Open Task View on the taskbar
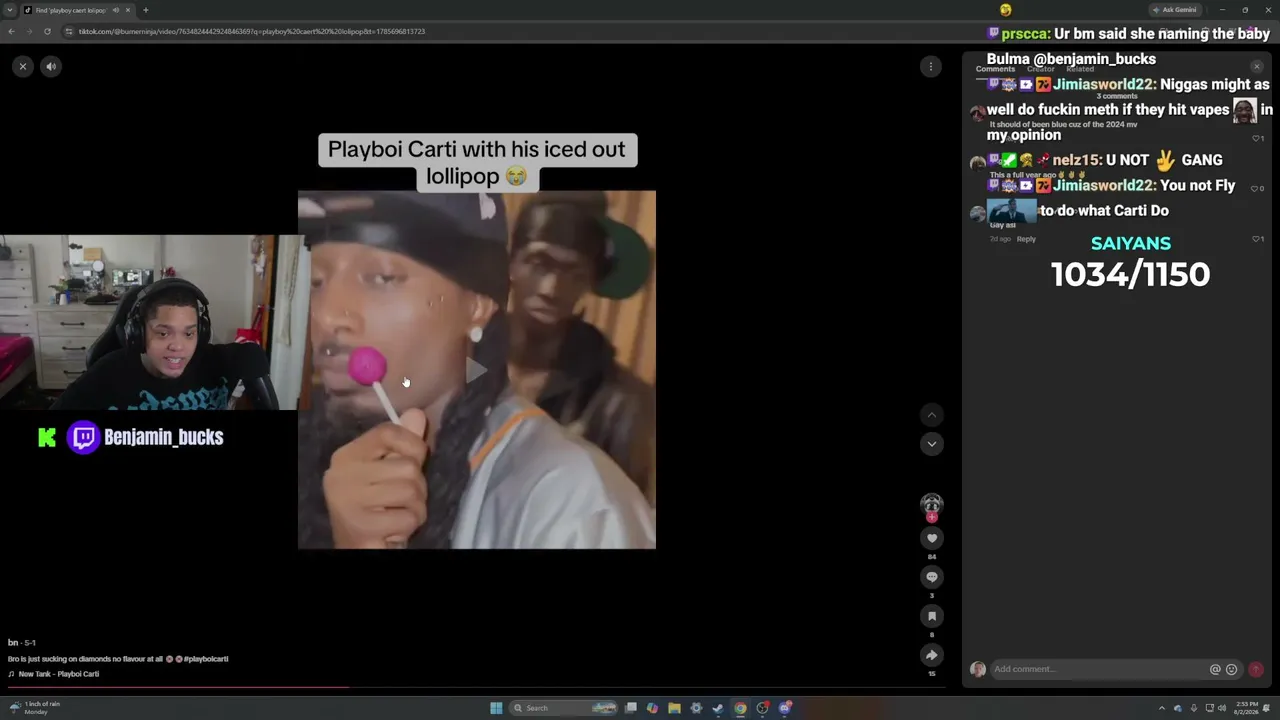1280x720 pixels. pos(631,708)
